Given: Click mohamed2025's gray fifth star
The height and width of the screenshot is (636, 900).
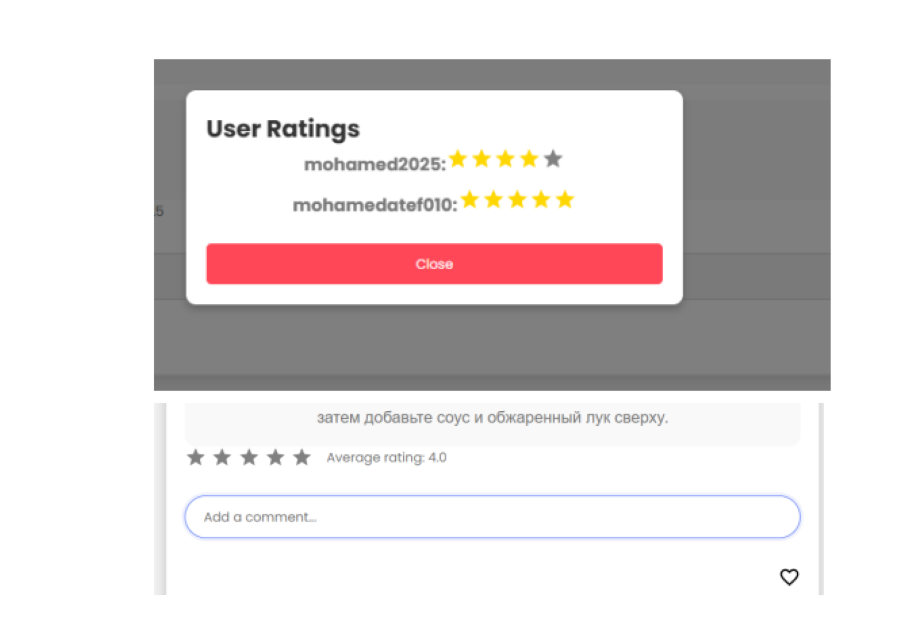Looking at the screenshot, I should click(553, 159).
